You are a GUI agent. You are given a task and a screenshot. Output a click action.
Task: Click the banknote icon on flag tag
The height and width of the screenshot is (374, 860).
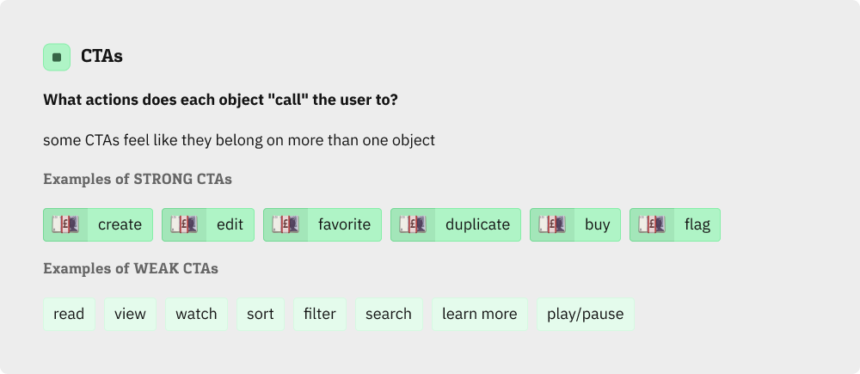[652, 225]
